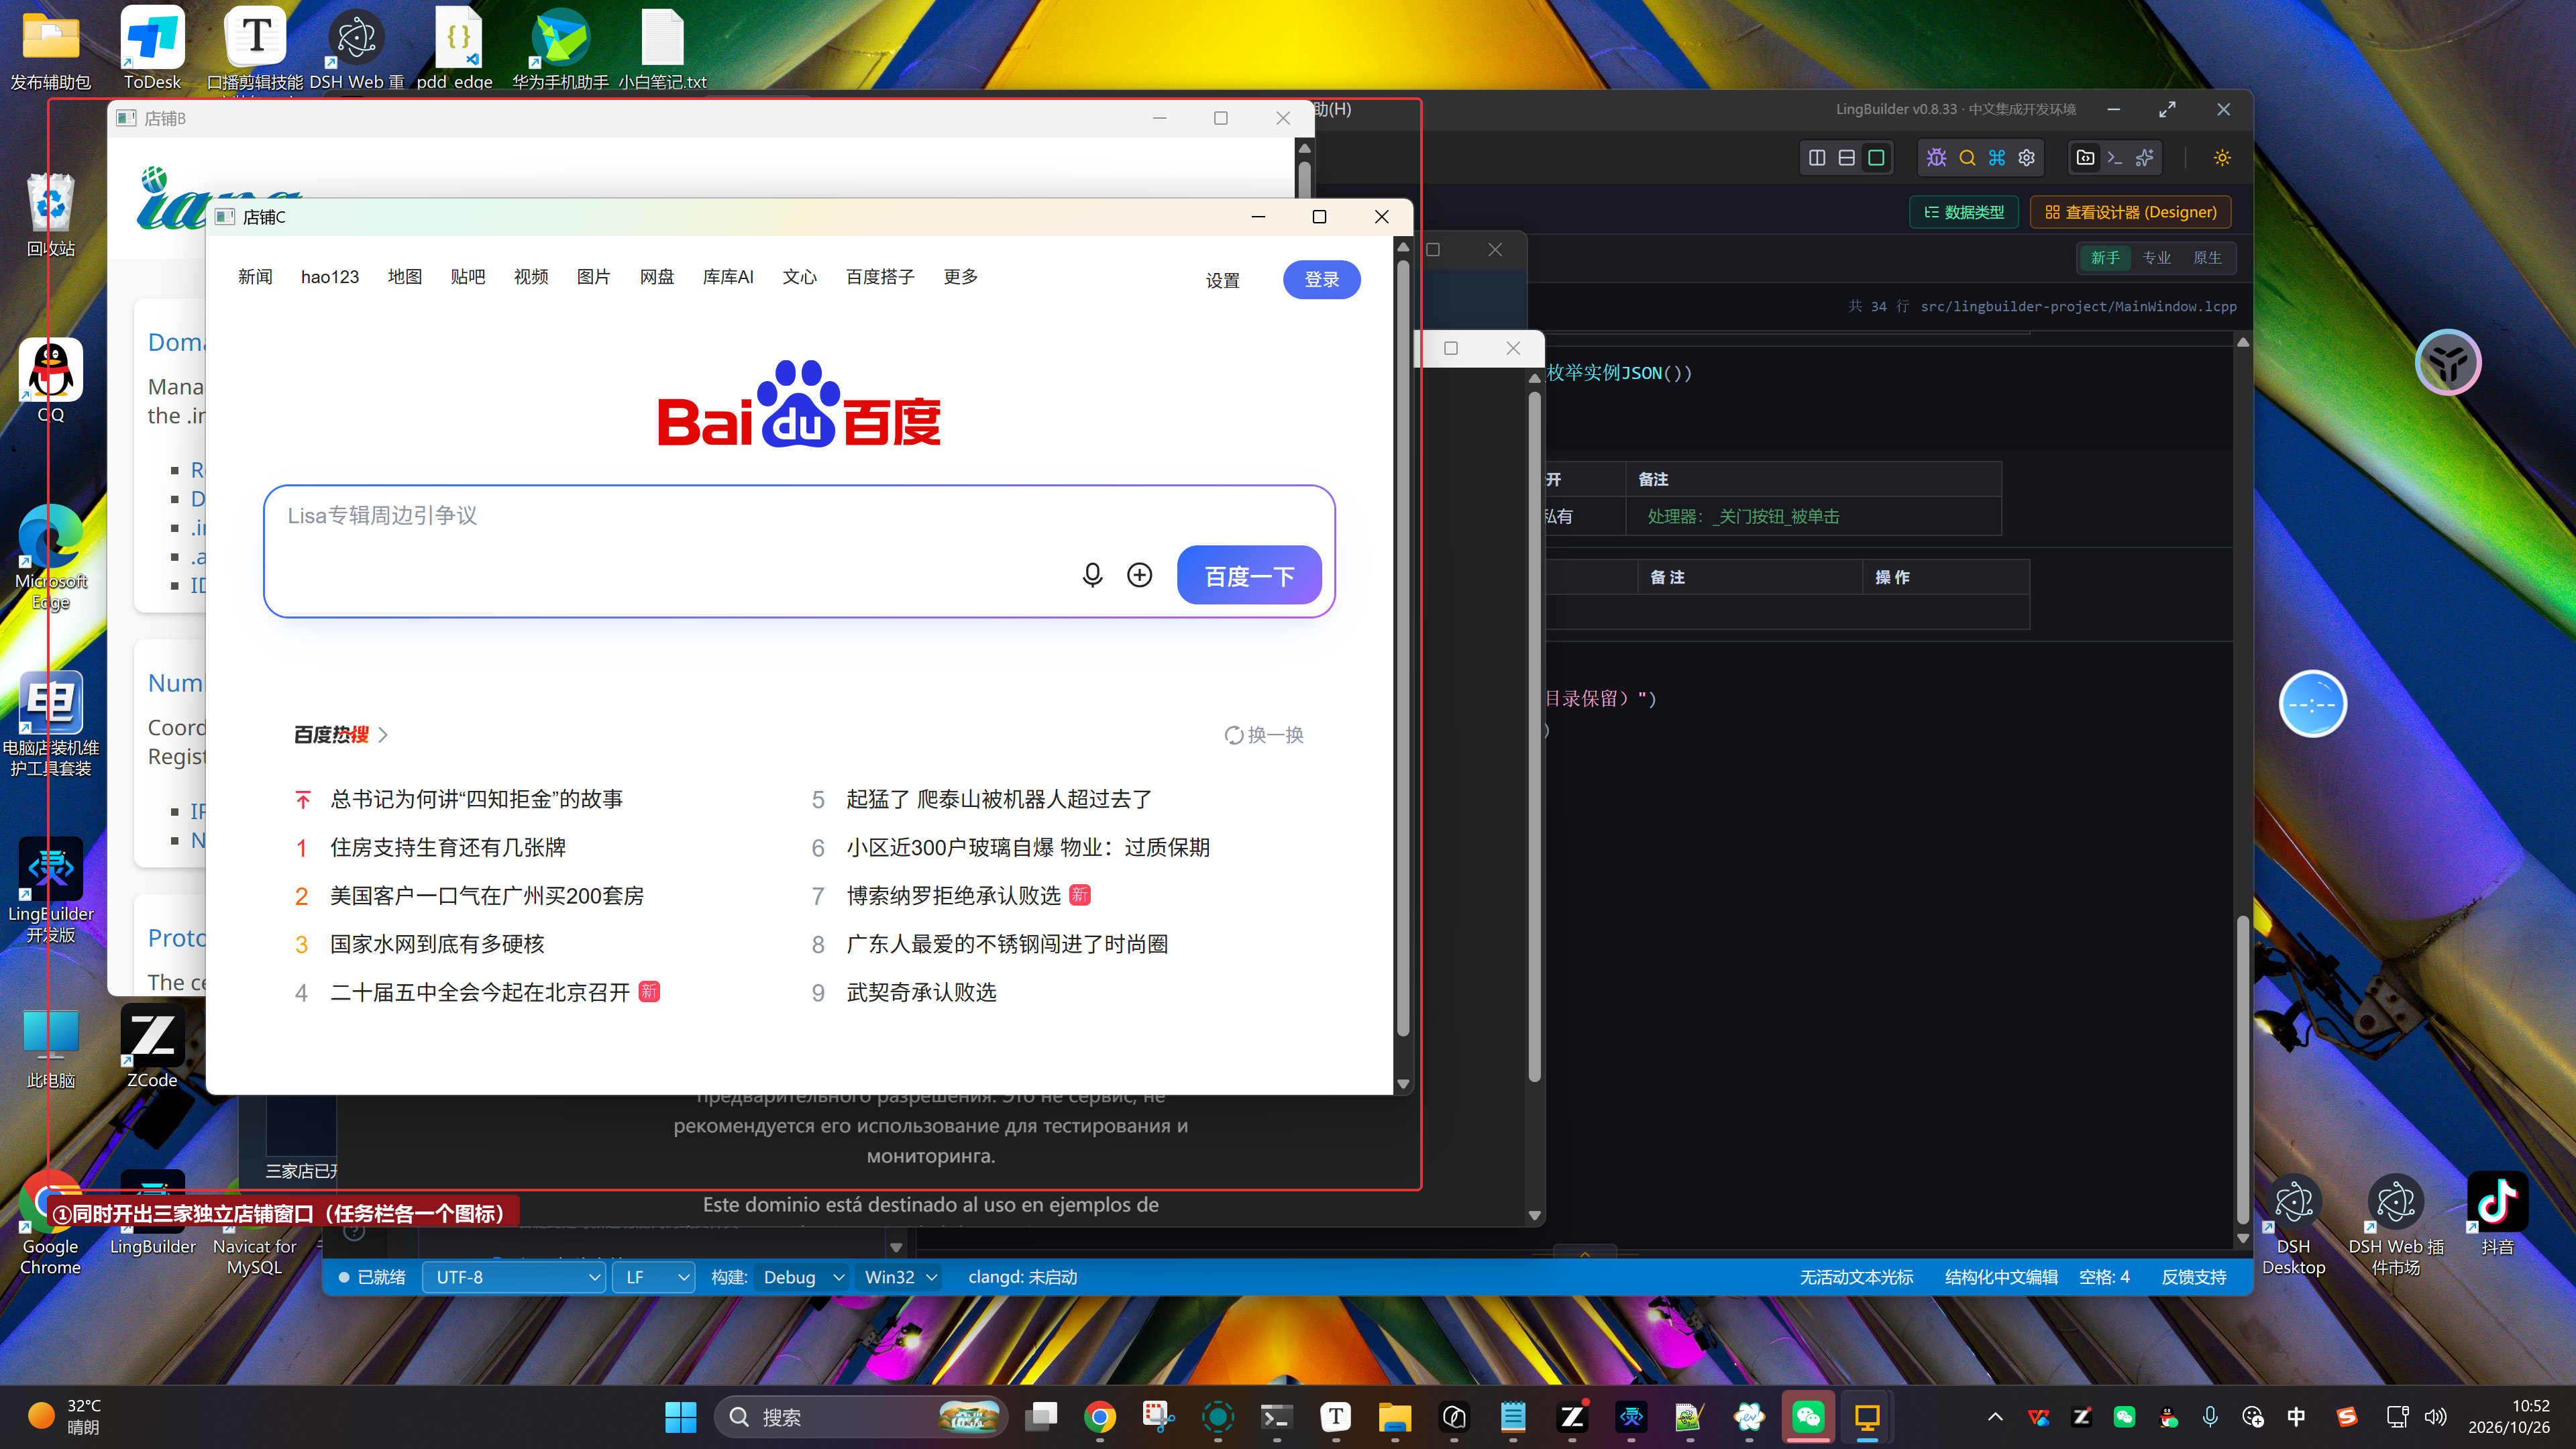The image size is (2576, 1449).
Task: Click the blue 登录 button
Action: click(x=1321, y=279)
